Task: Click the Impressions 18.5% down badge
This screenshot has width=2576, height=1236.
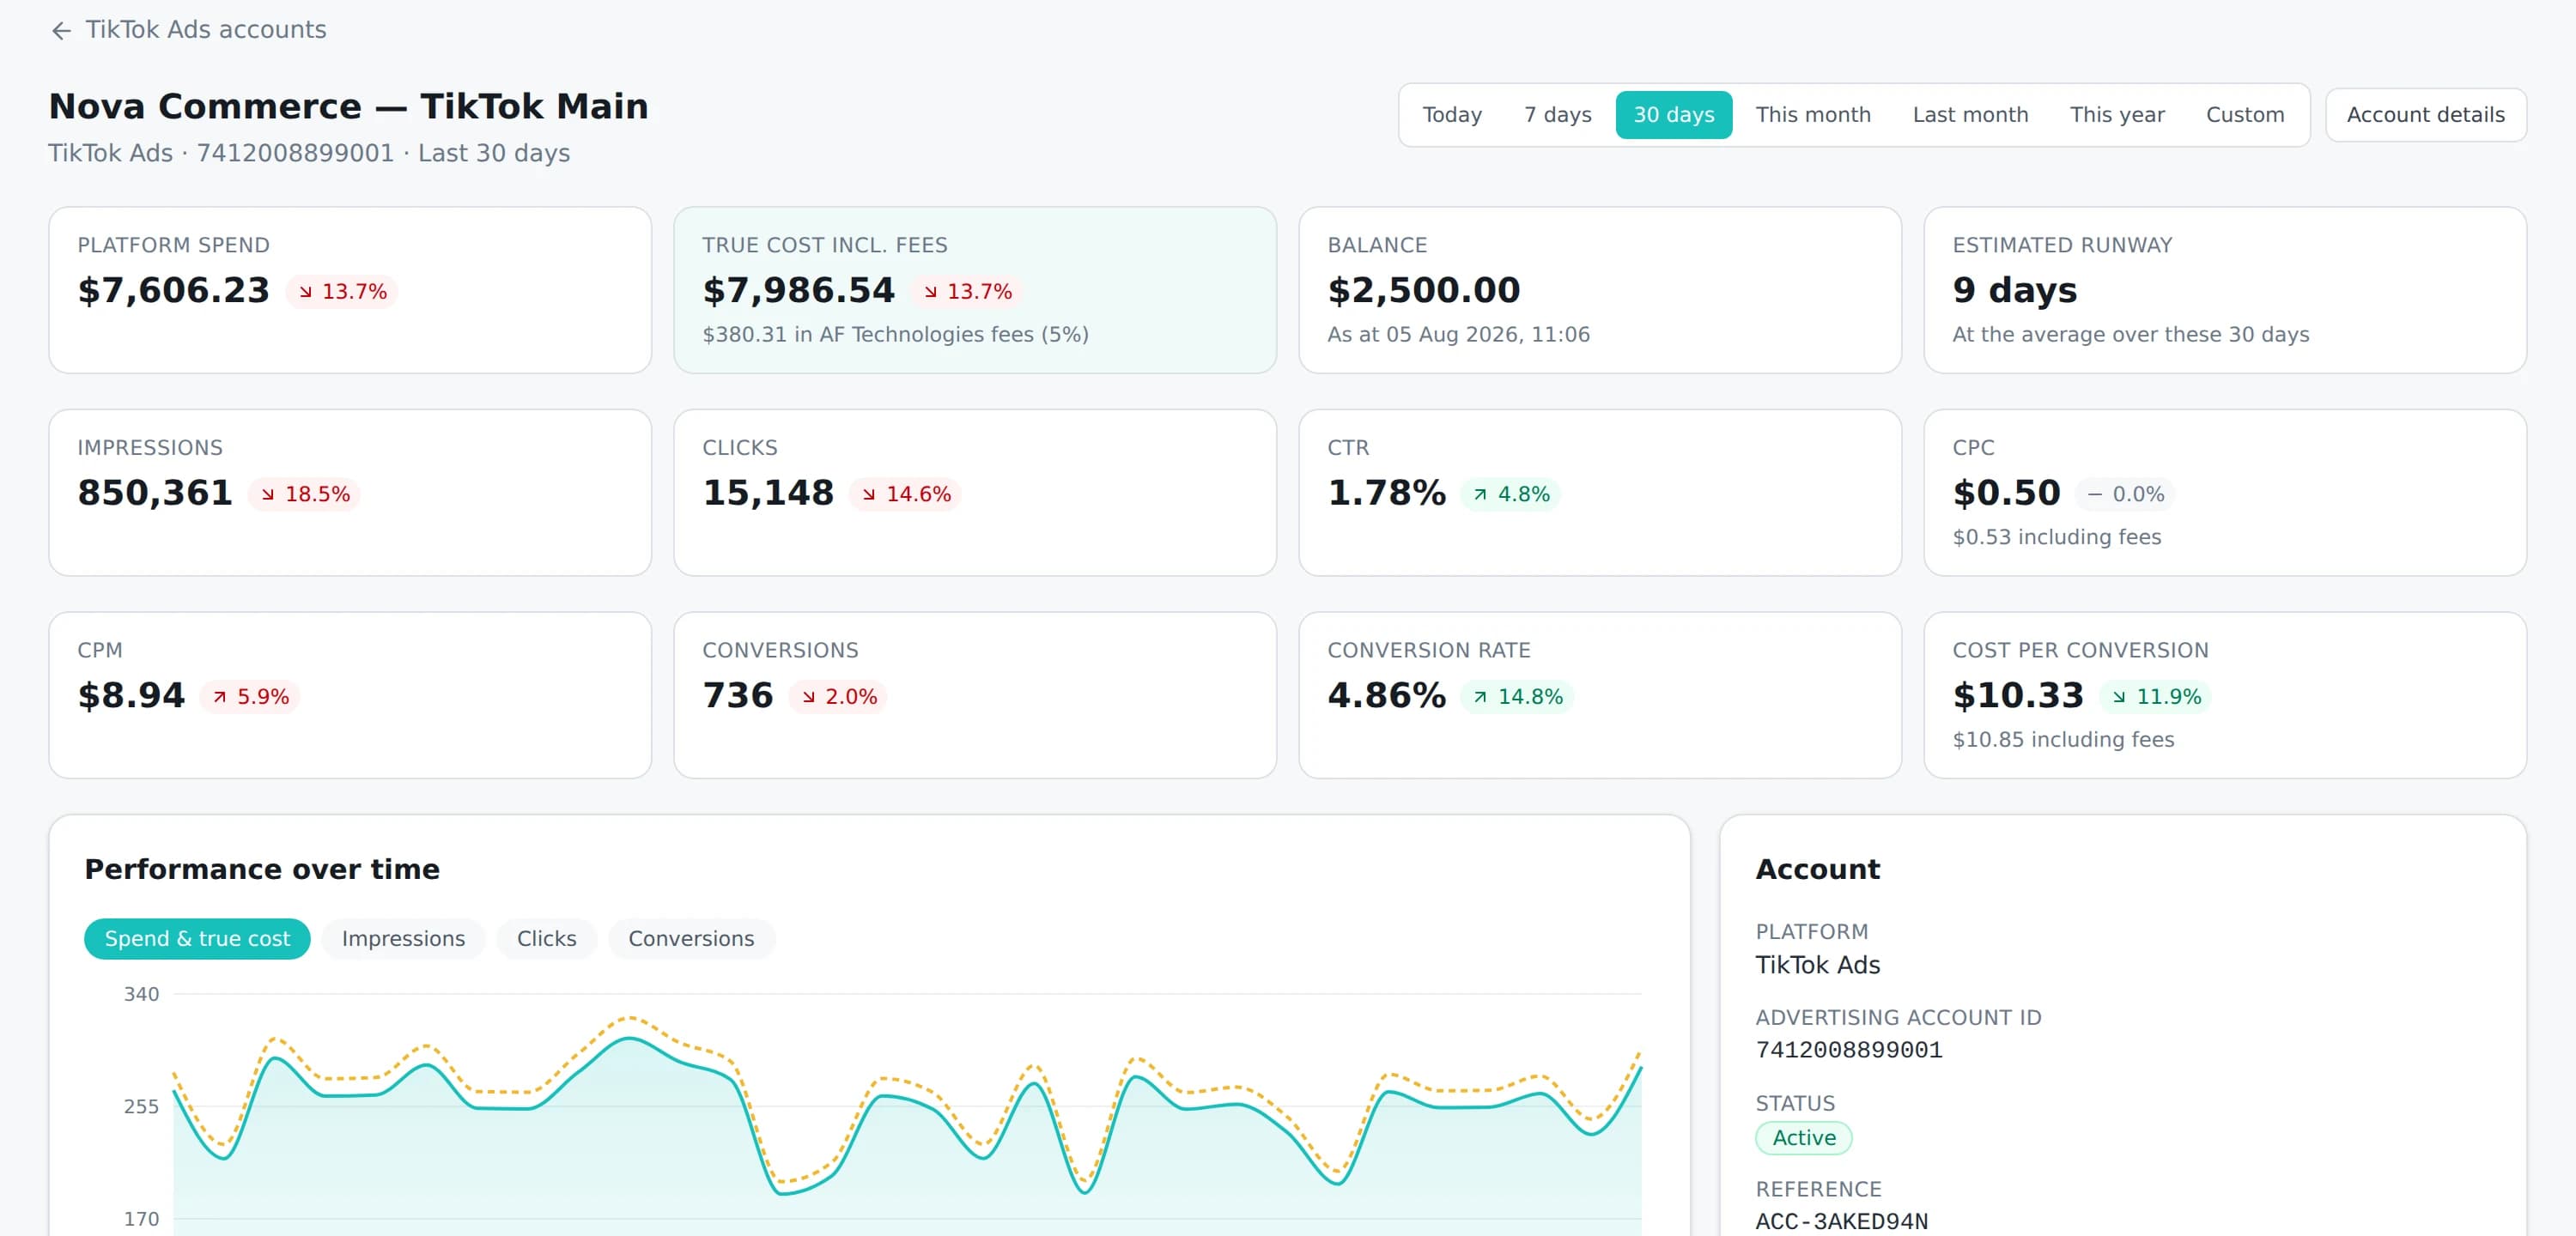Action: pyautogui.click(x=305, y=494)
